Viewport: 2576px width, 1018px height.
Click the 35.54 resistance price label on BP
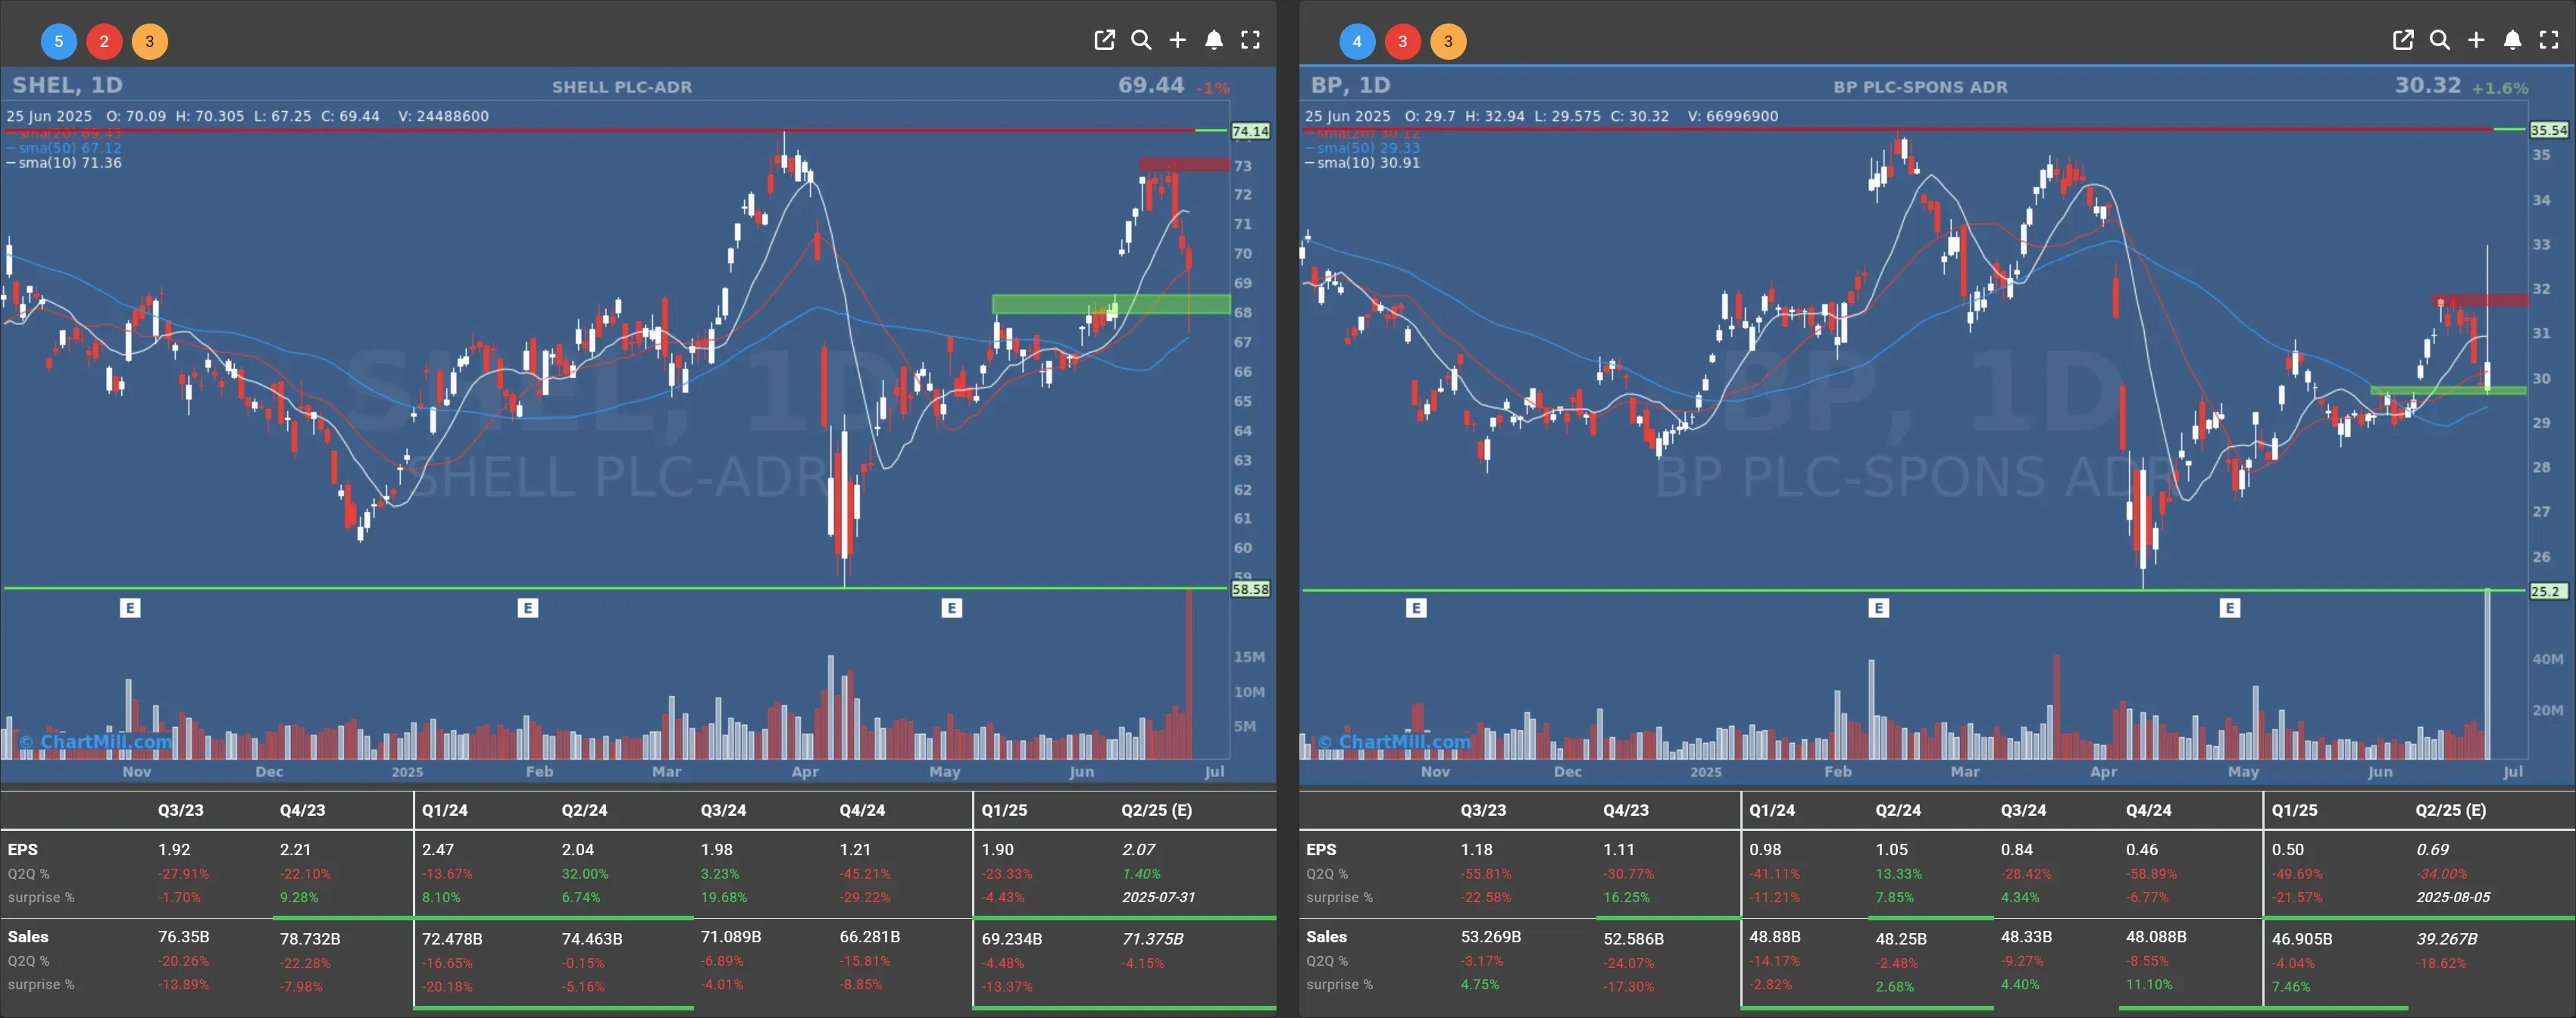tap(2549, 130)
